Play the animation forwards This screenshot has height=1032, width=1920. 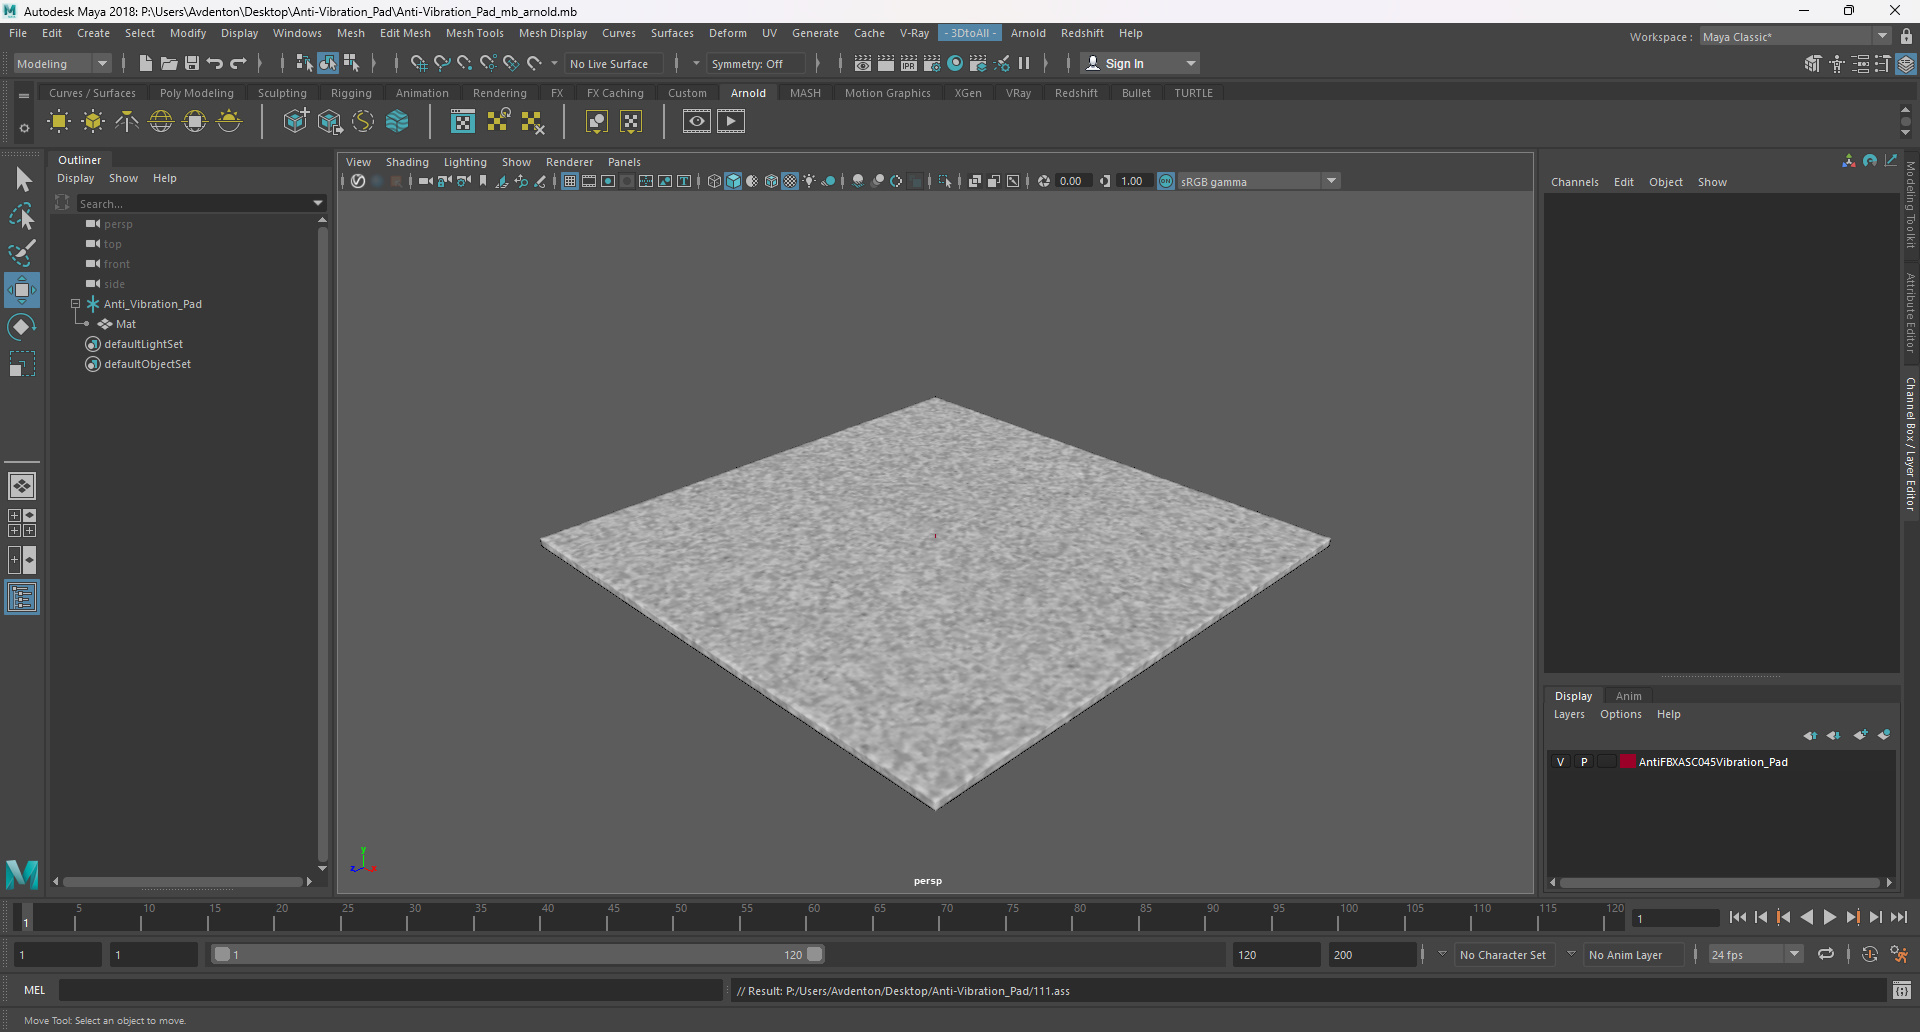point(1829,917)
